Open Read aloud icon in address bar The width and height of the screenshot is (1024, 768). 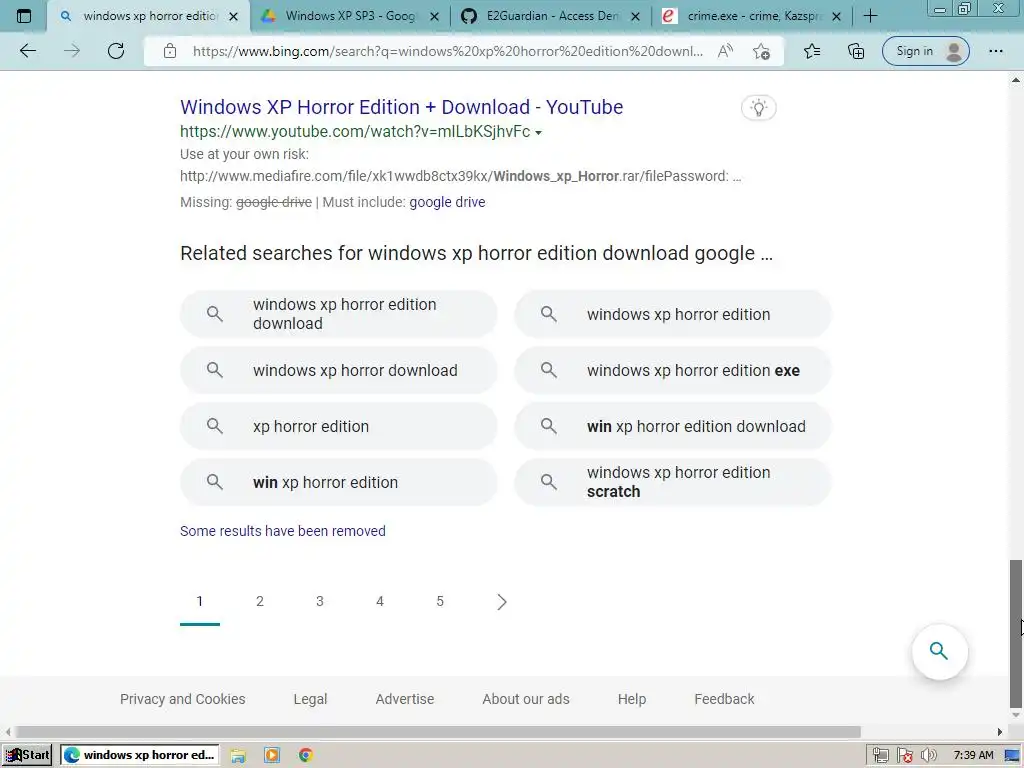coord(725,51)
